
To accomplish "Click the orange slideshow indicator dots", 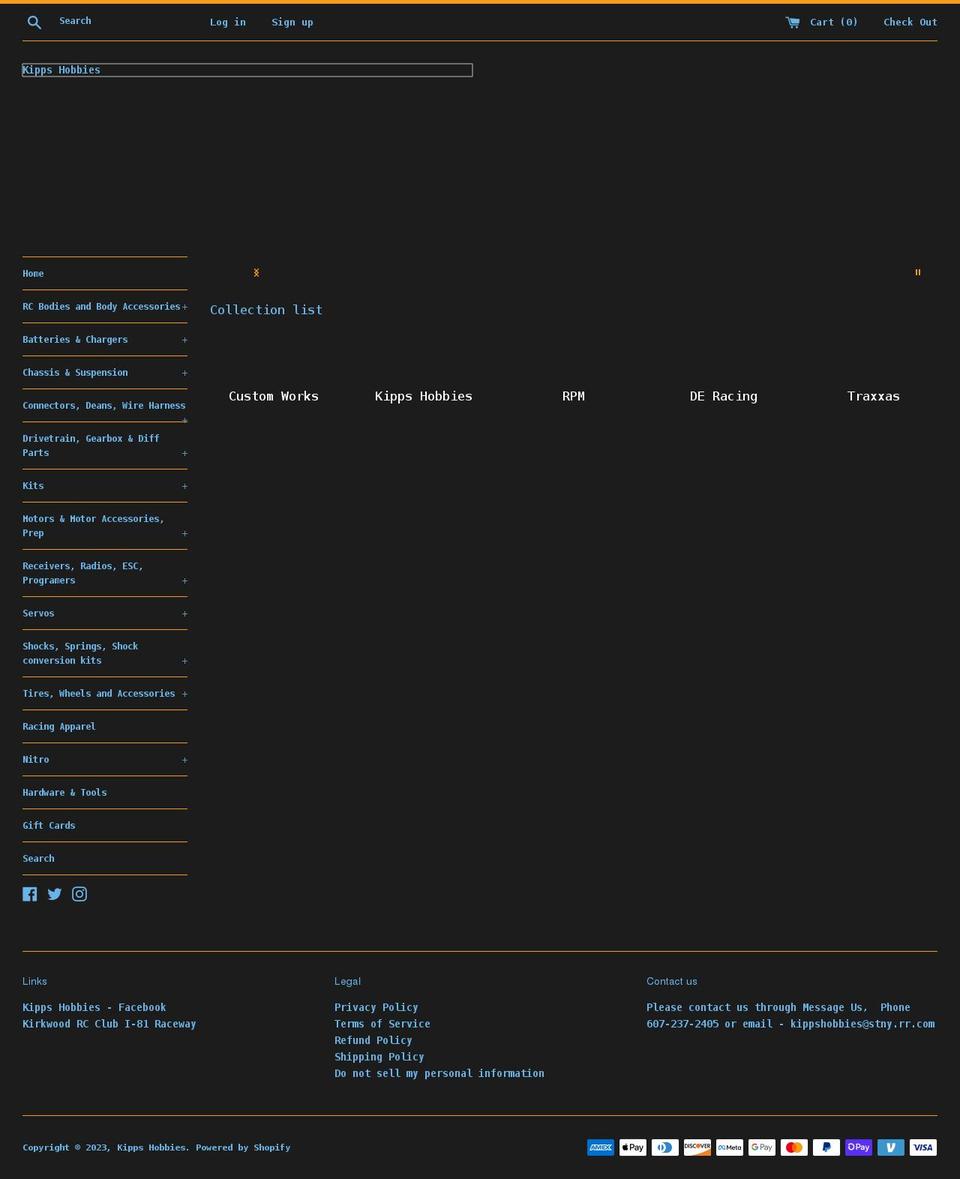I will [x=256, y=272].
